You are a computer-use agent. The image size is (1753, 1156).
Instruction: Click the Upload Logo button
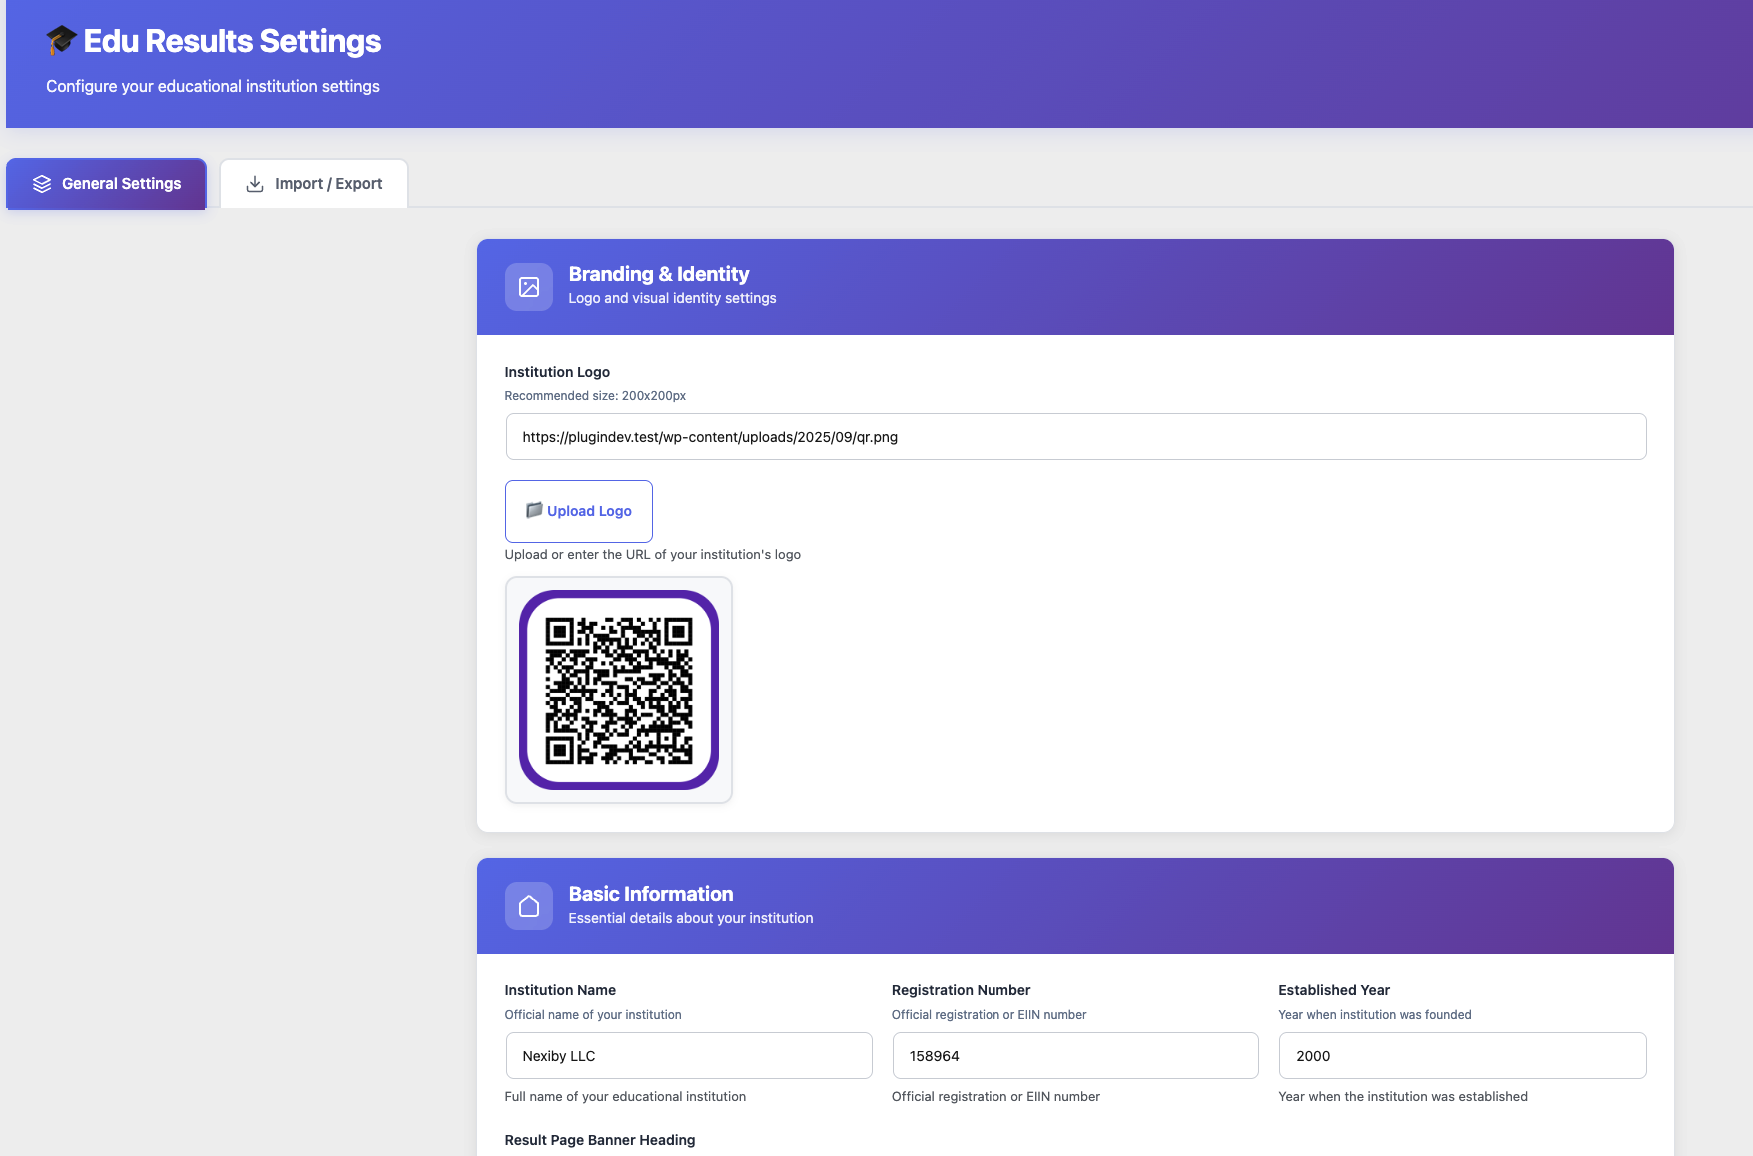(579, 511)
